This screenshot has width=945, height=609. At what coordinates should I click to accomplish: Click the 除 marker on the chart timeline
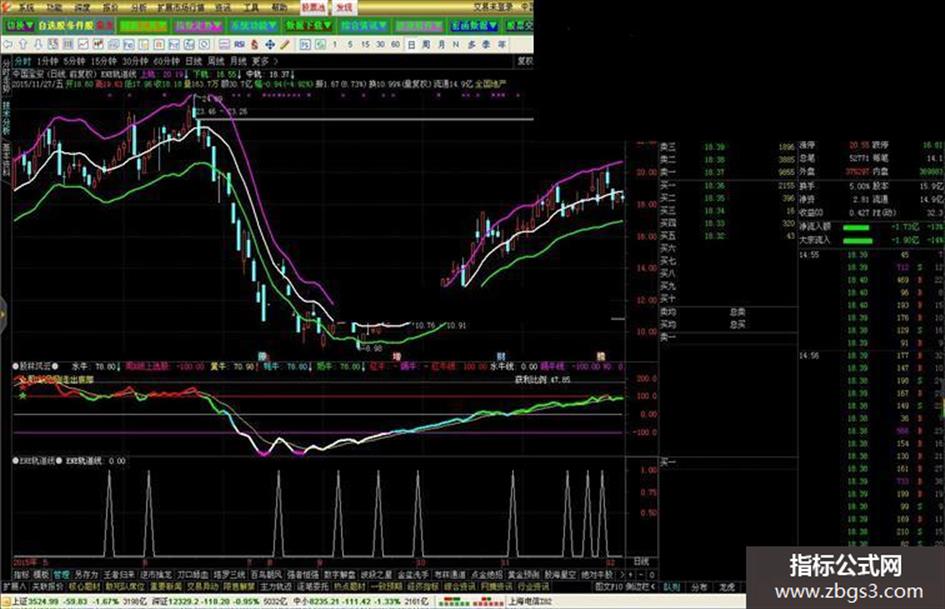(x=263, y=356)
